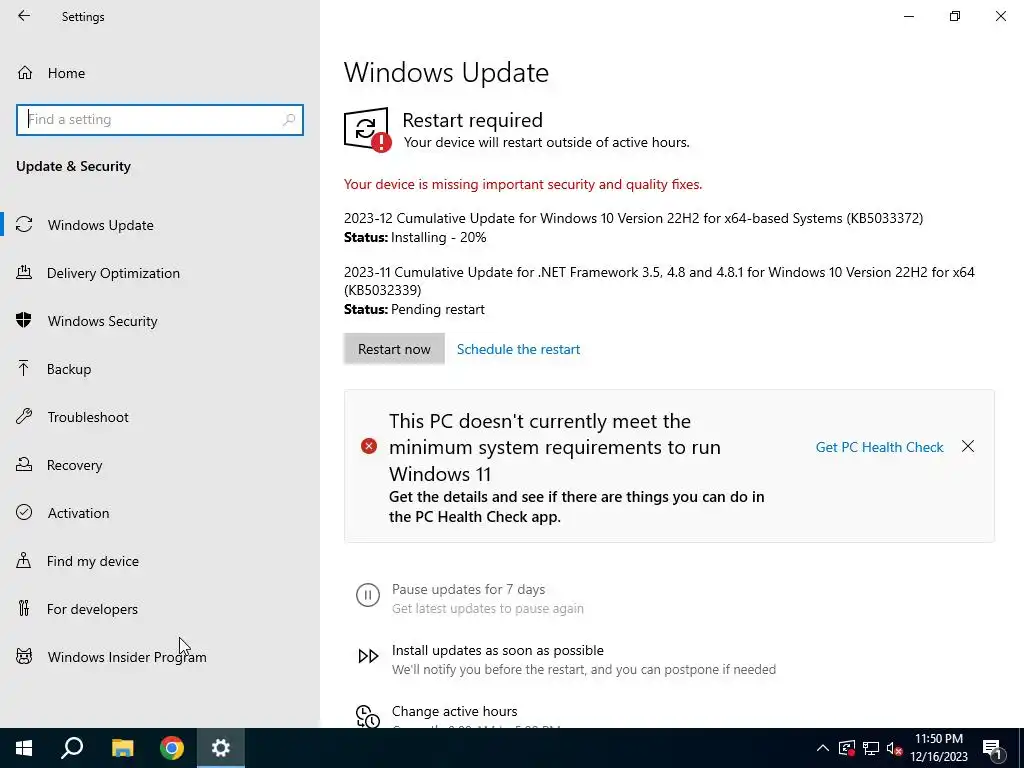Choose Install updates as soon as possible
This screenshot has width=1024, height=768.
[x=498, y=650]
